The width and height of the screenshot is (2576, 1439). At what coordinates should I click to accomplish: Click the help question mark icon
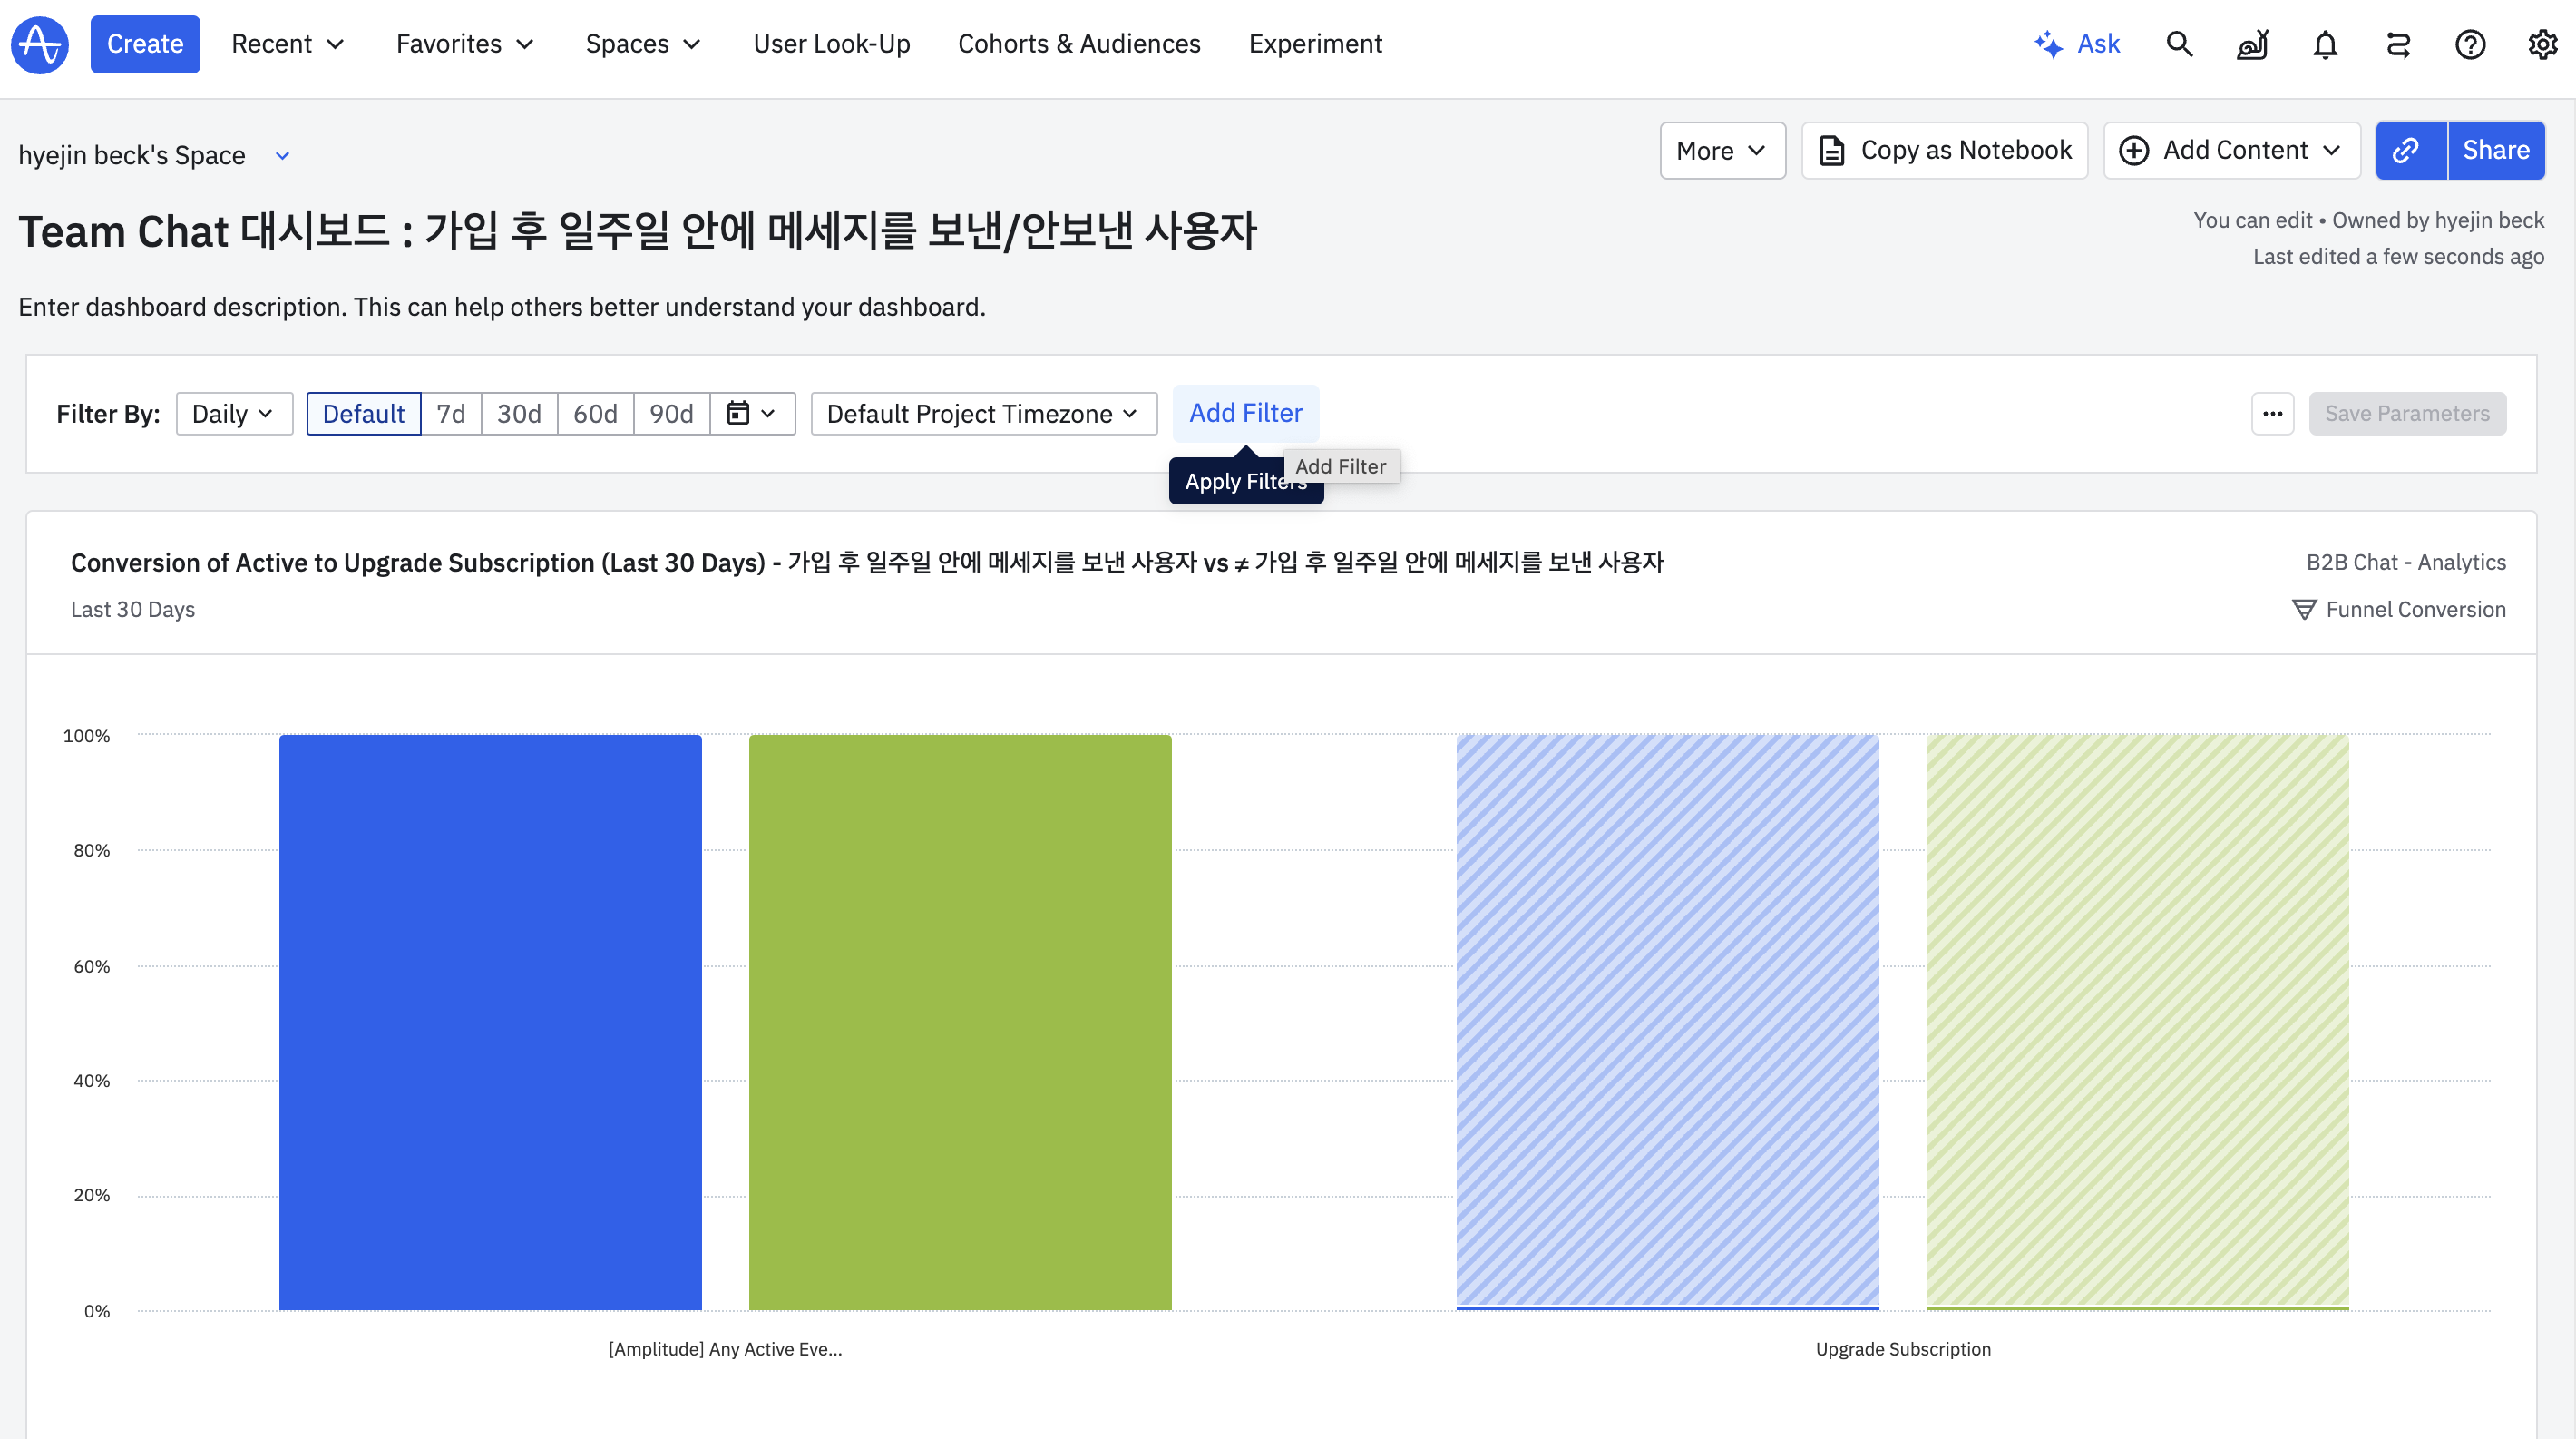pos(2470,44)
